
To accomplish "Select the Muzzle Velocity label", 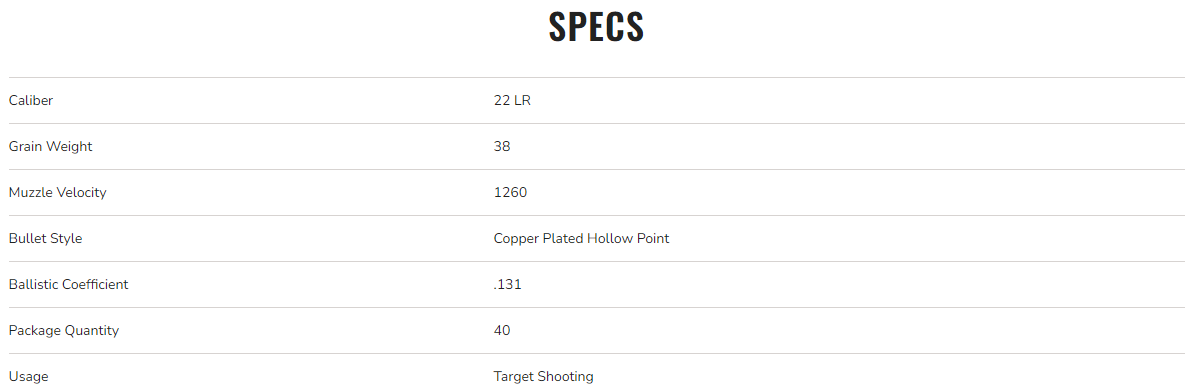I will (x=57, y=192).
